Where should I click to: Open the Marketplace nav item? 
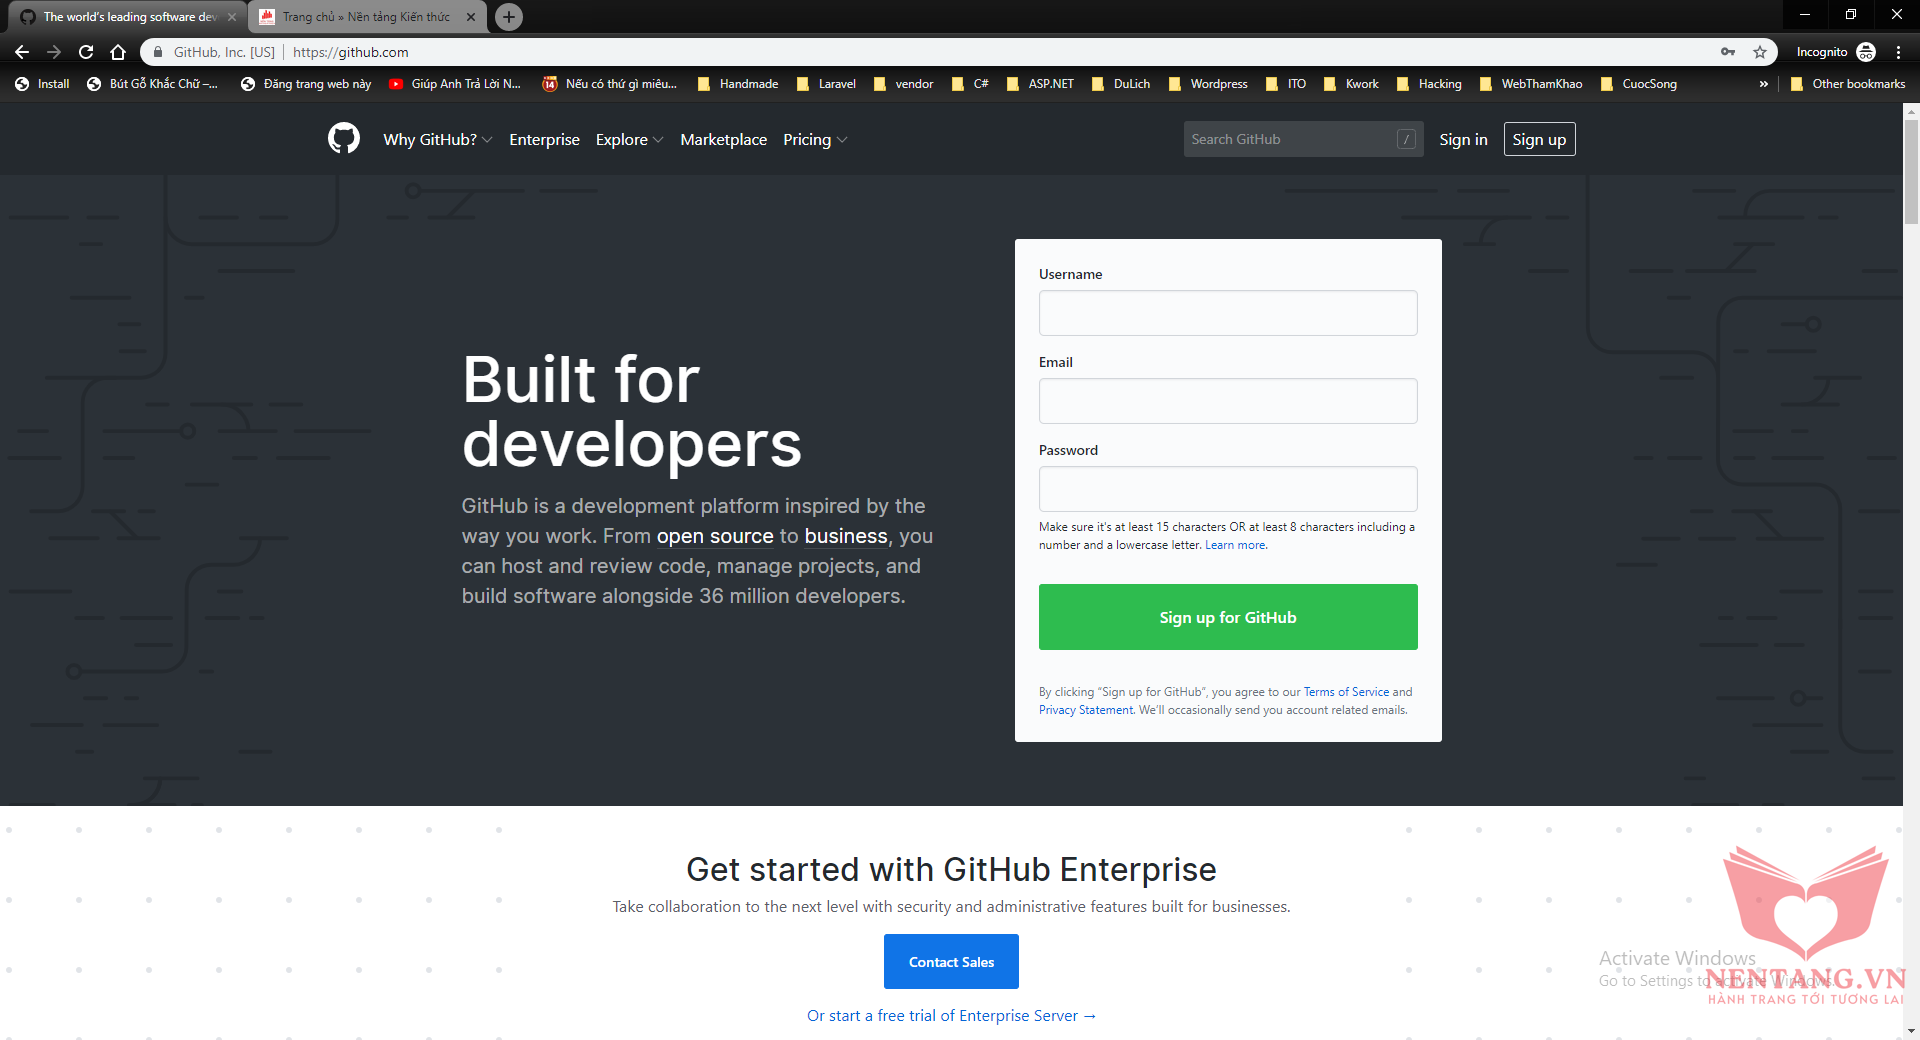click(723, 140)
